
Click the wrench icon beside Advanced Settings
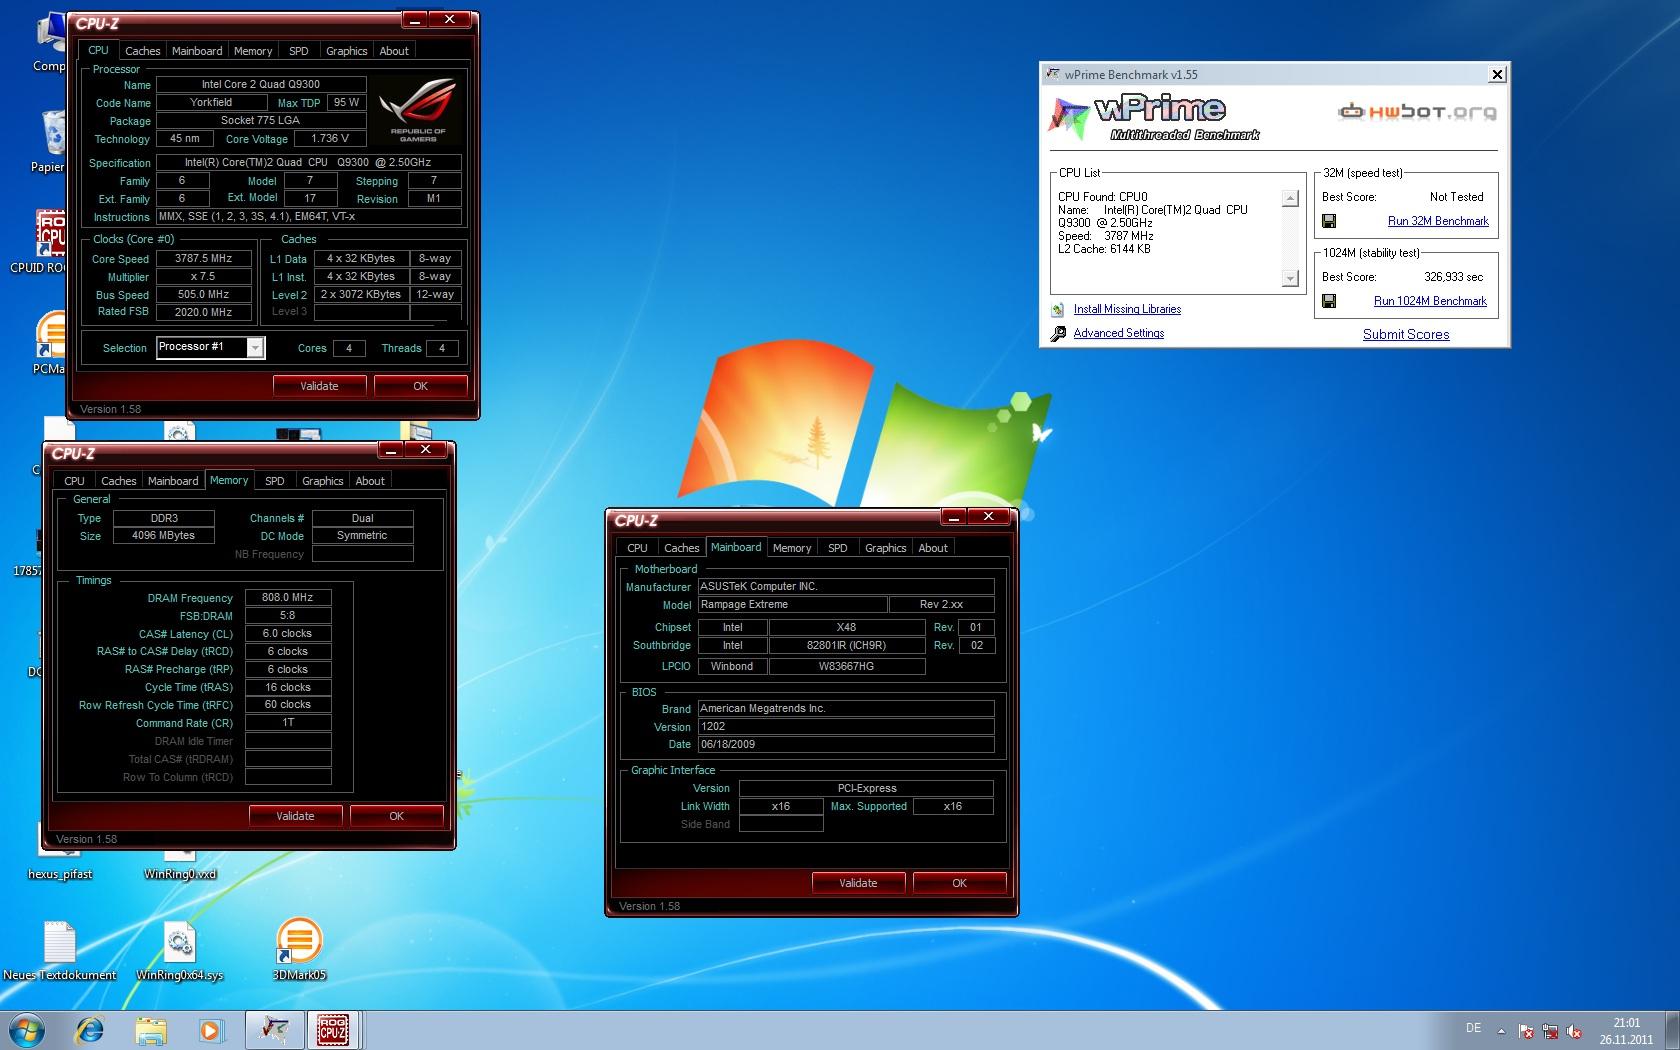point(1058,334)
